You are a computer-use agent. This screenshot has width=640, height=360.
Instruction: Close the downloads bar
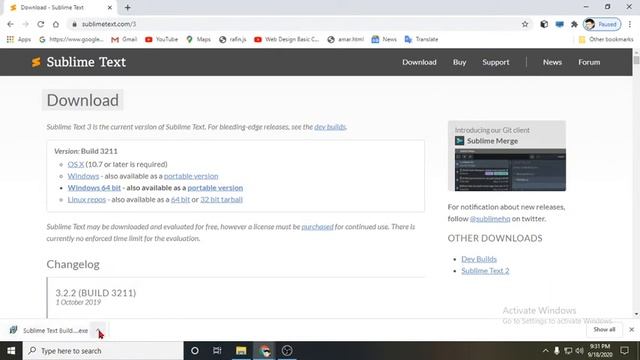[x=631, y=329]
